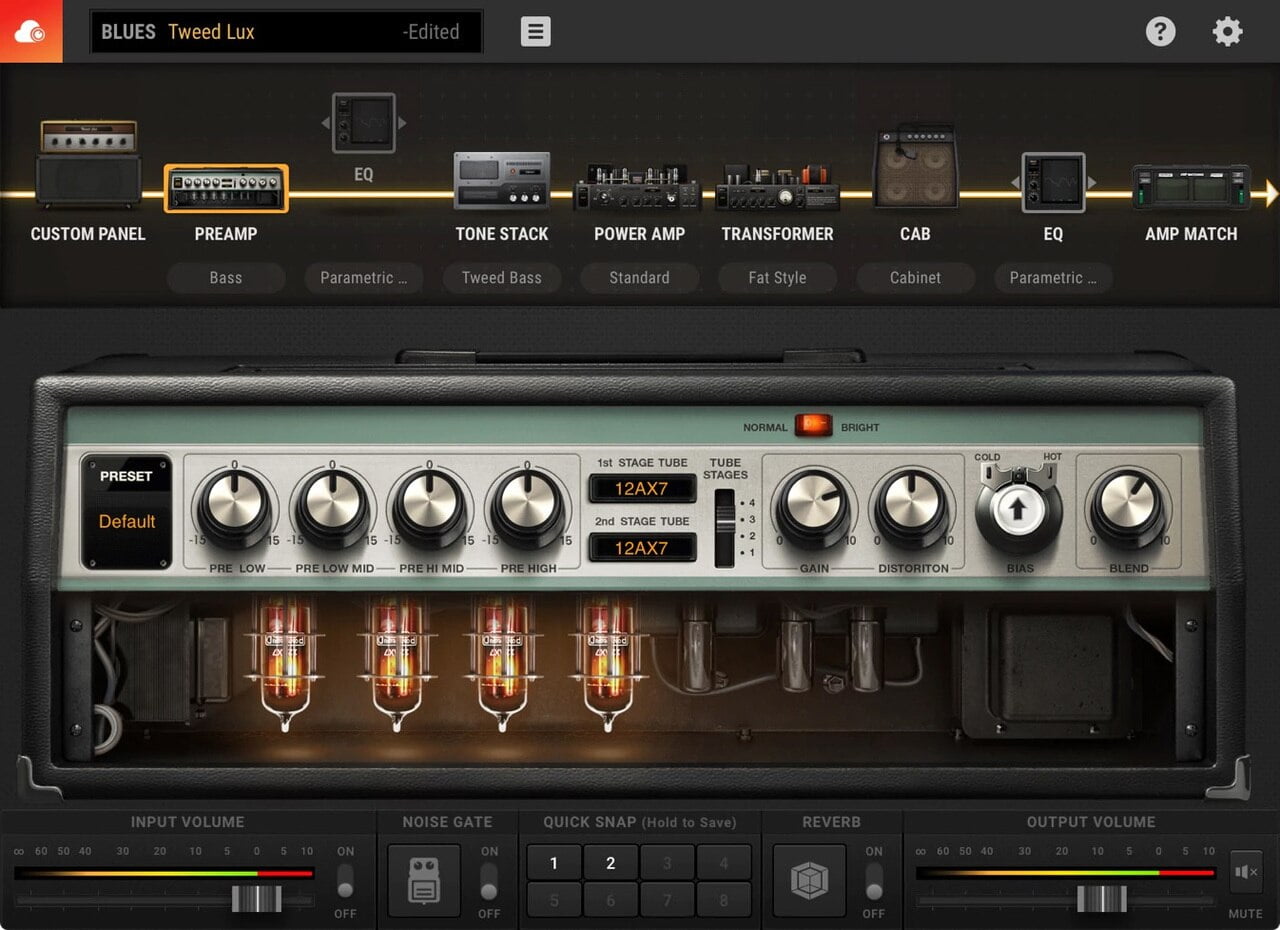The image size is (1280, 930).
Task: Open the Parametric EQ type dropdown
Action: [363, 278]
